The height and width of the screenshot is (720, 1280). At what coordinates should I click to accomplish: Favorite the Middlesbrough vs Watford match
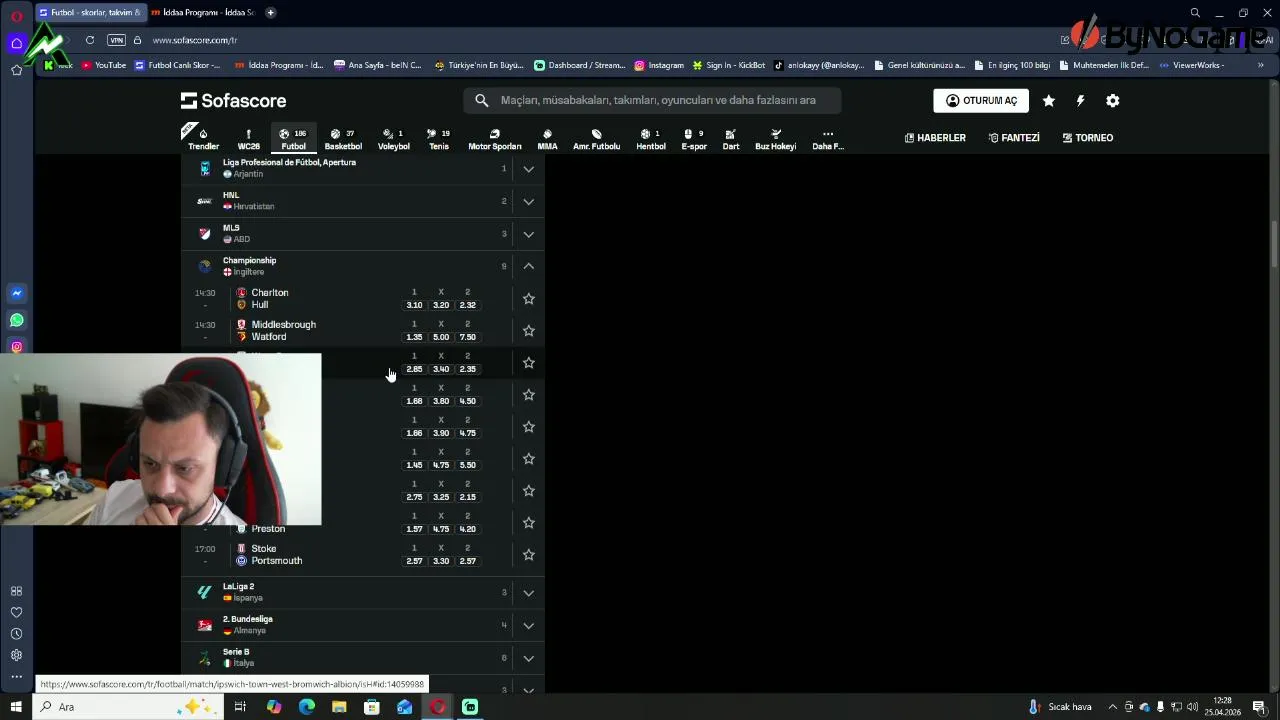coord(529,330)
